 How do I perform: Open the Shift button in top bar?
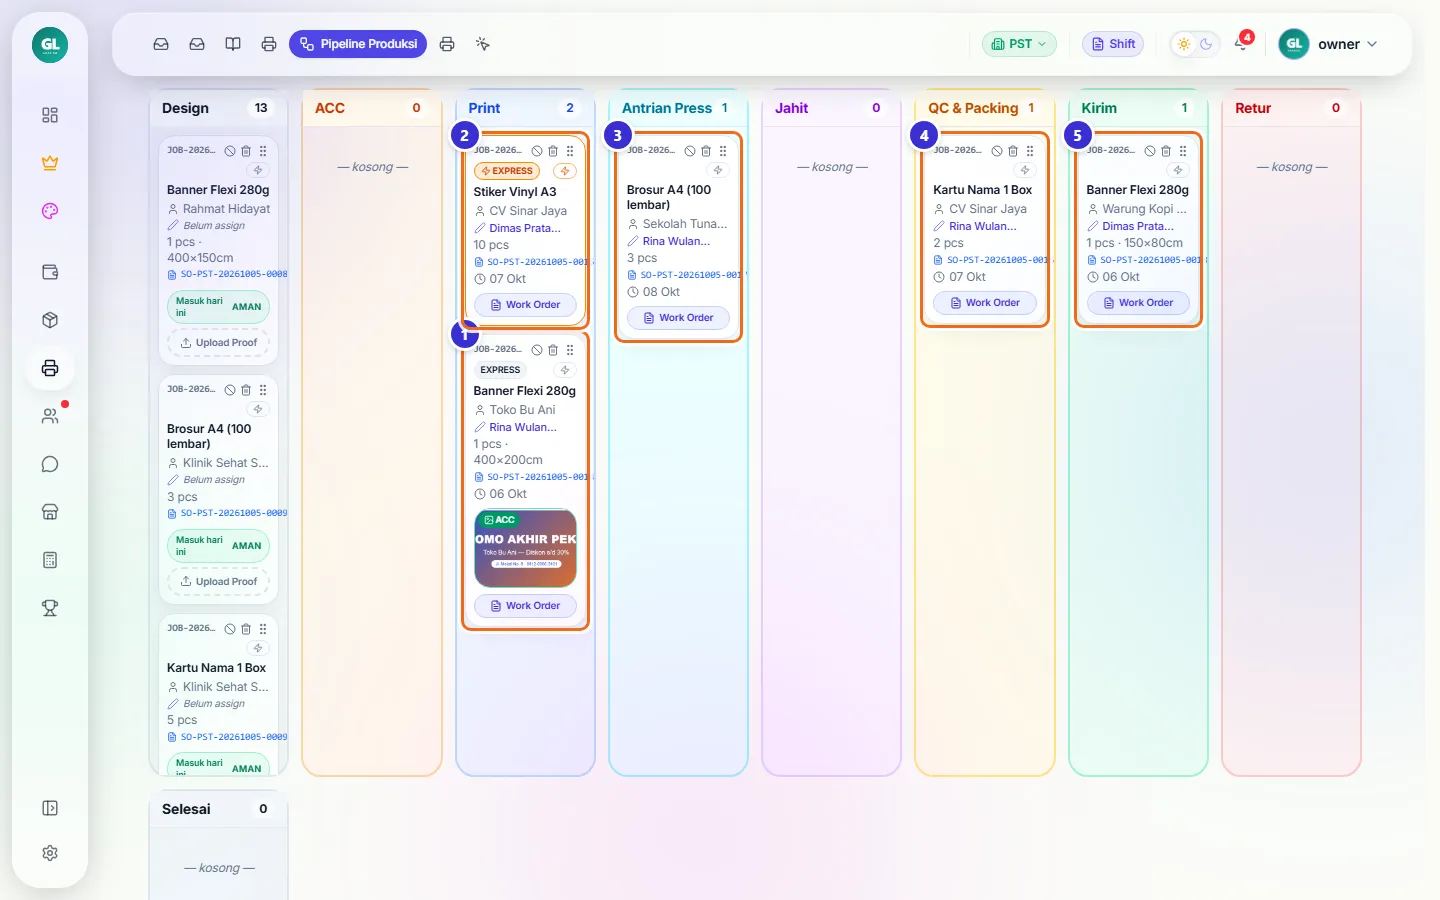click(1113, 44)
